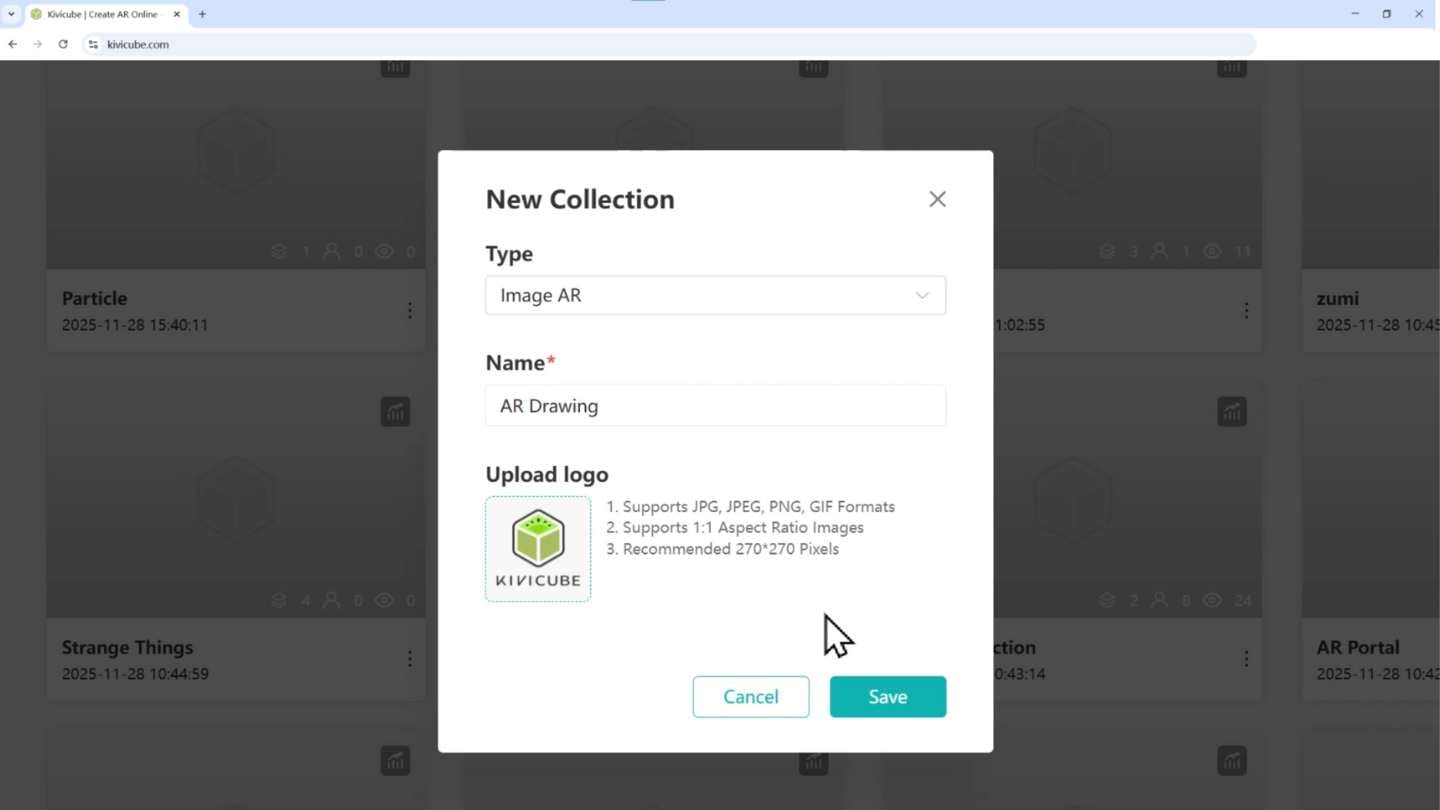Select the Kivicube Create AR Online tab
This screenshot has height=810, width=1440.
pyautogui.click(x=100, y=14)
